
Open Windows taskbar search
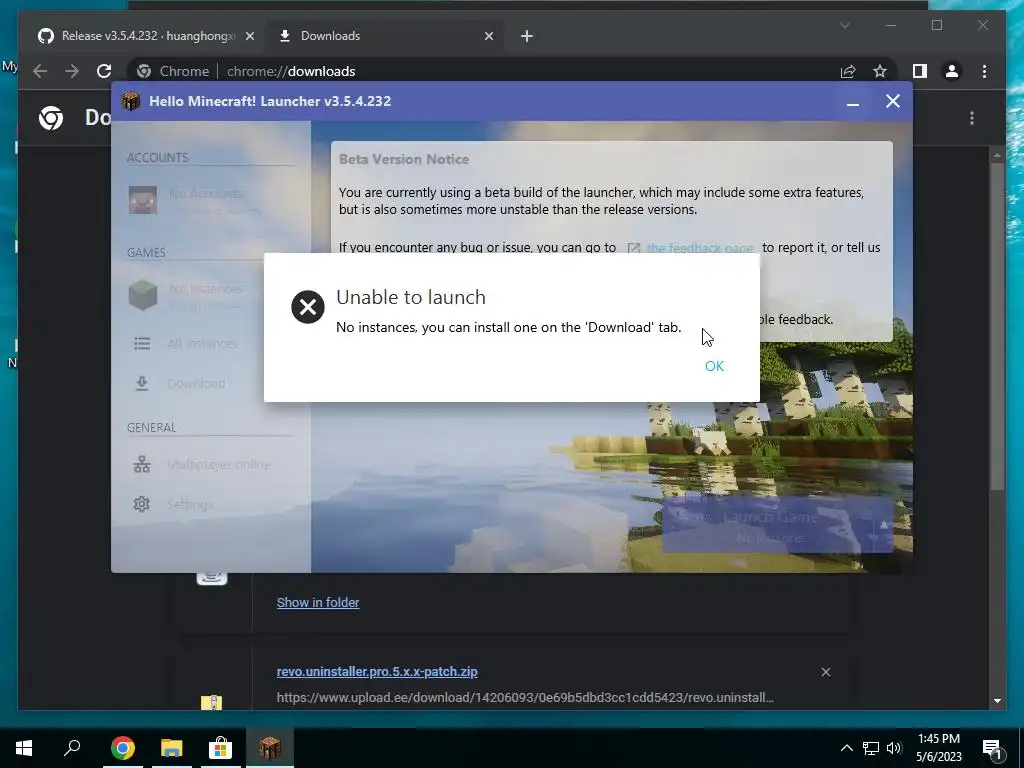point(72,748)
